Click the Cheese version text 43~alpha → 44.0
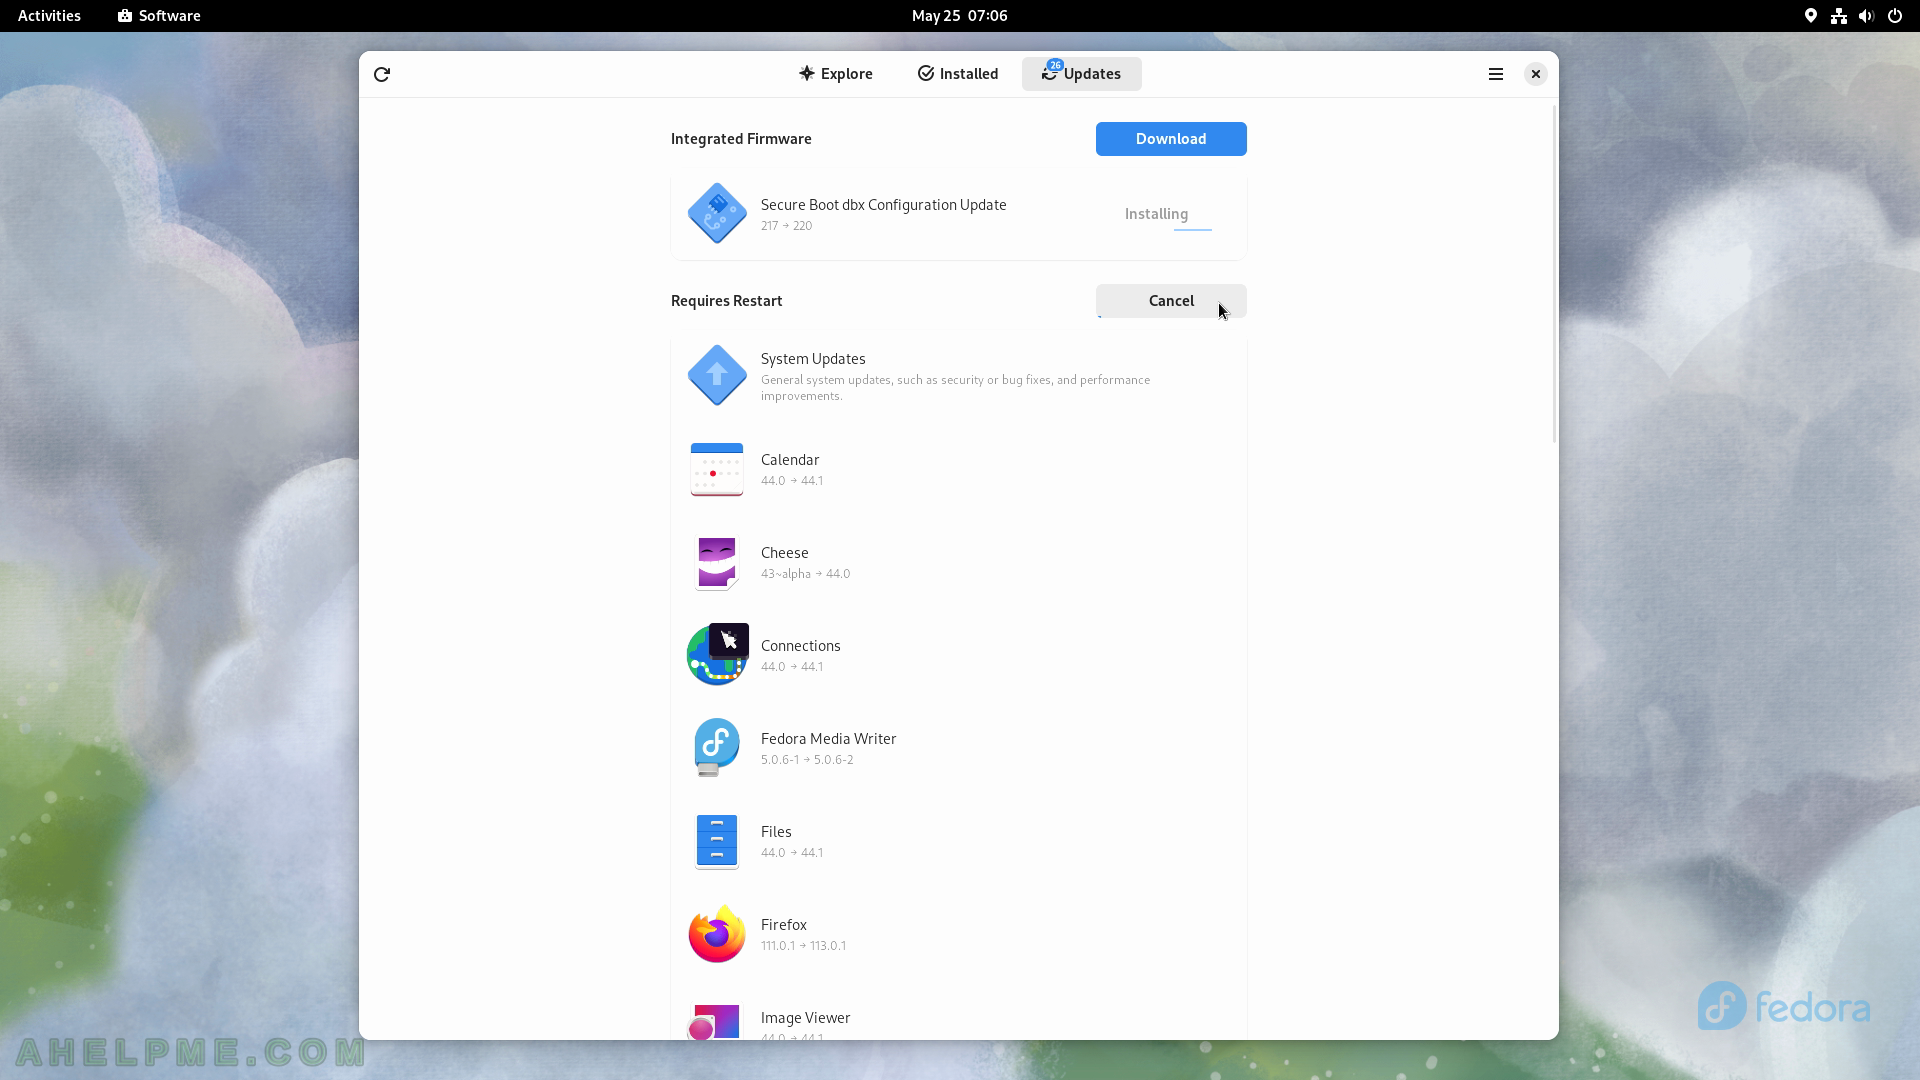Image resolution: width=1920 pixels, height=1080 pixels. [x=805, y=574]
